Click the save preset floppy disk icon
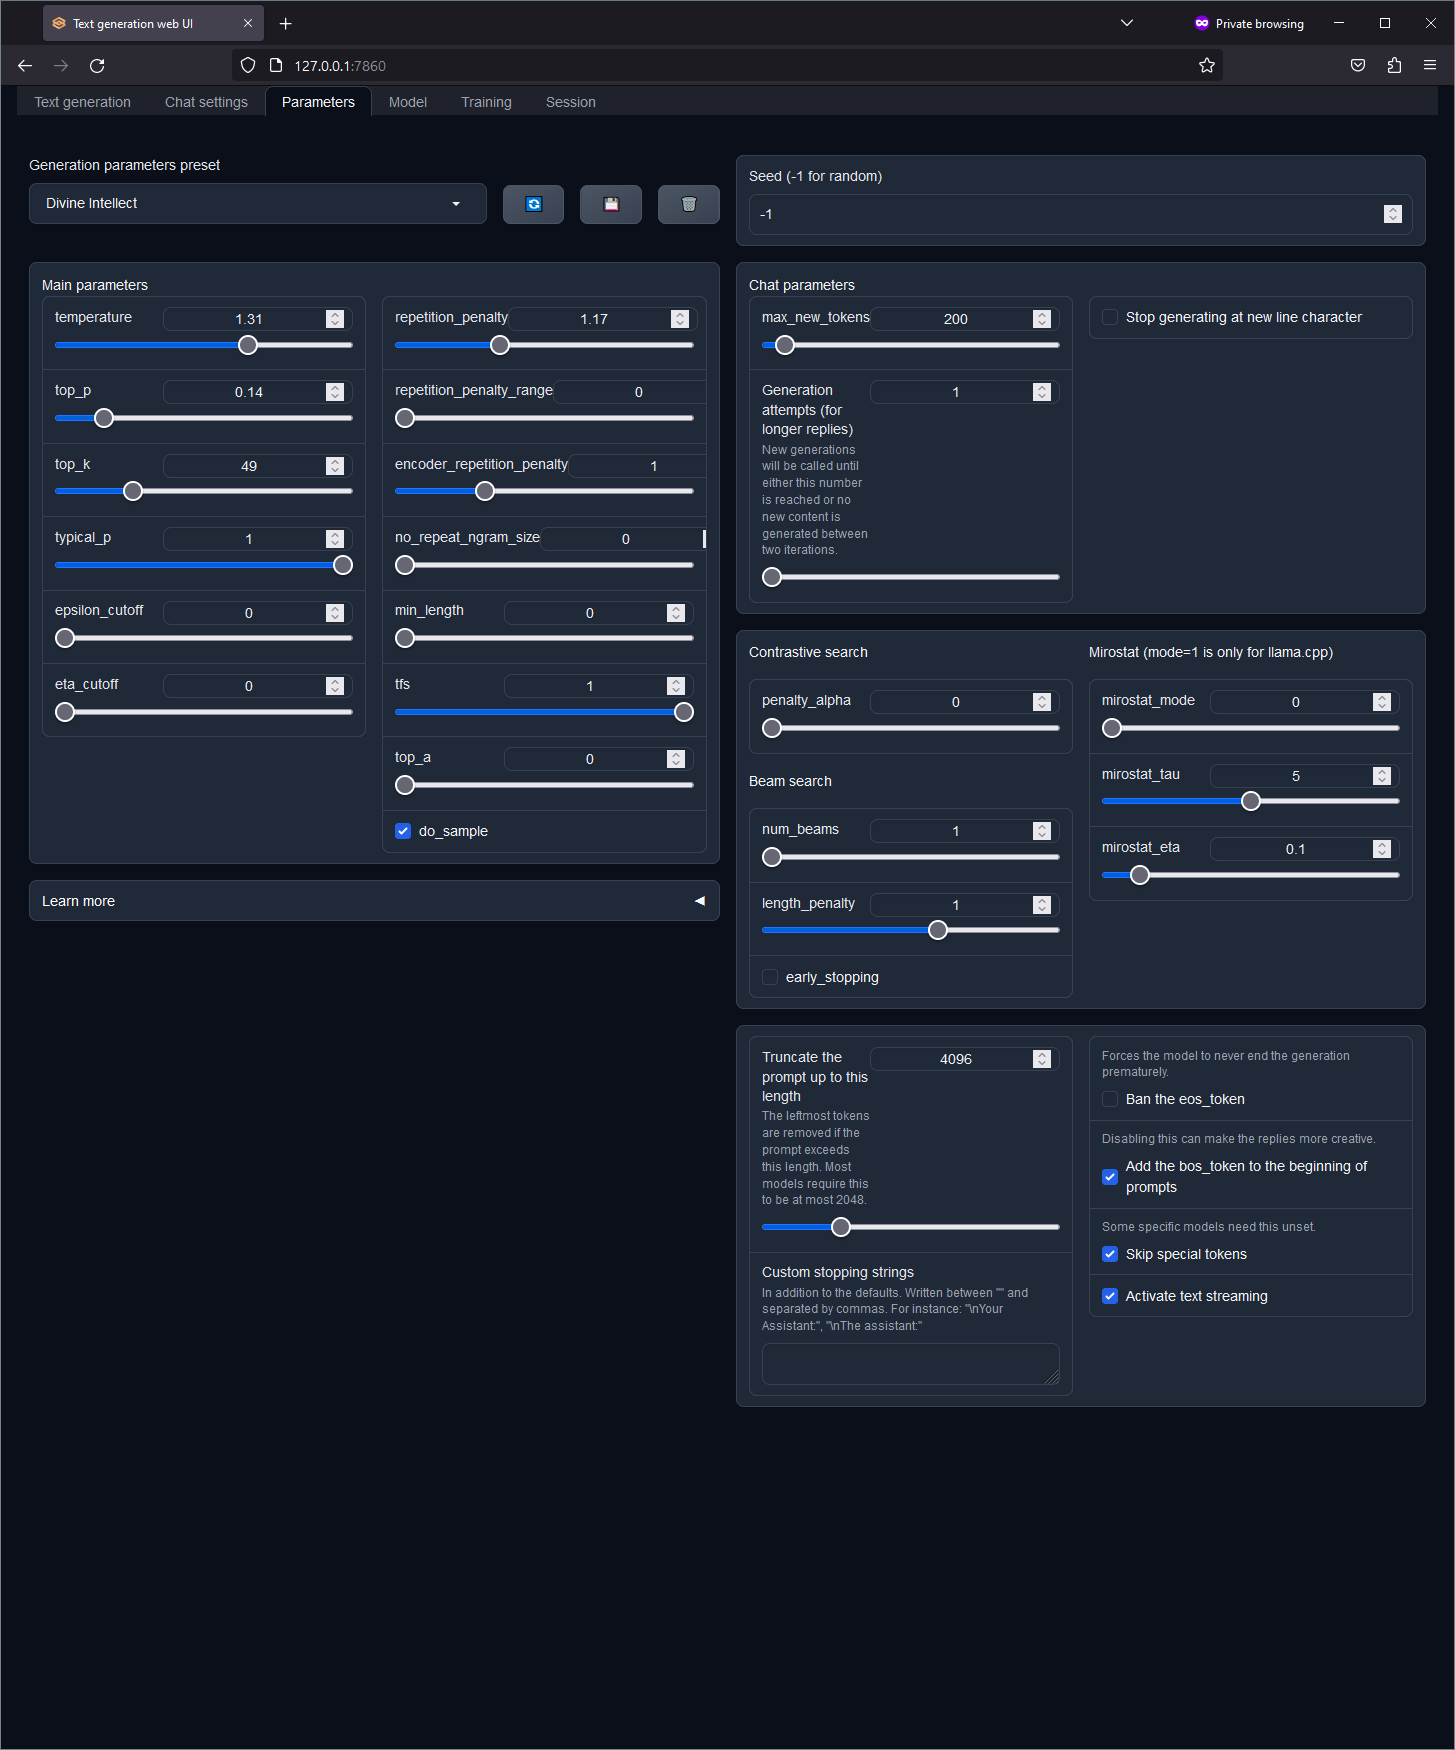Screen dimensions: 1455x1750 pyautogui.click(x=611, y=204)
